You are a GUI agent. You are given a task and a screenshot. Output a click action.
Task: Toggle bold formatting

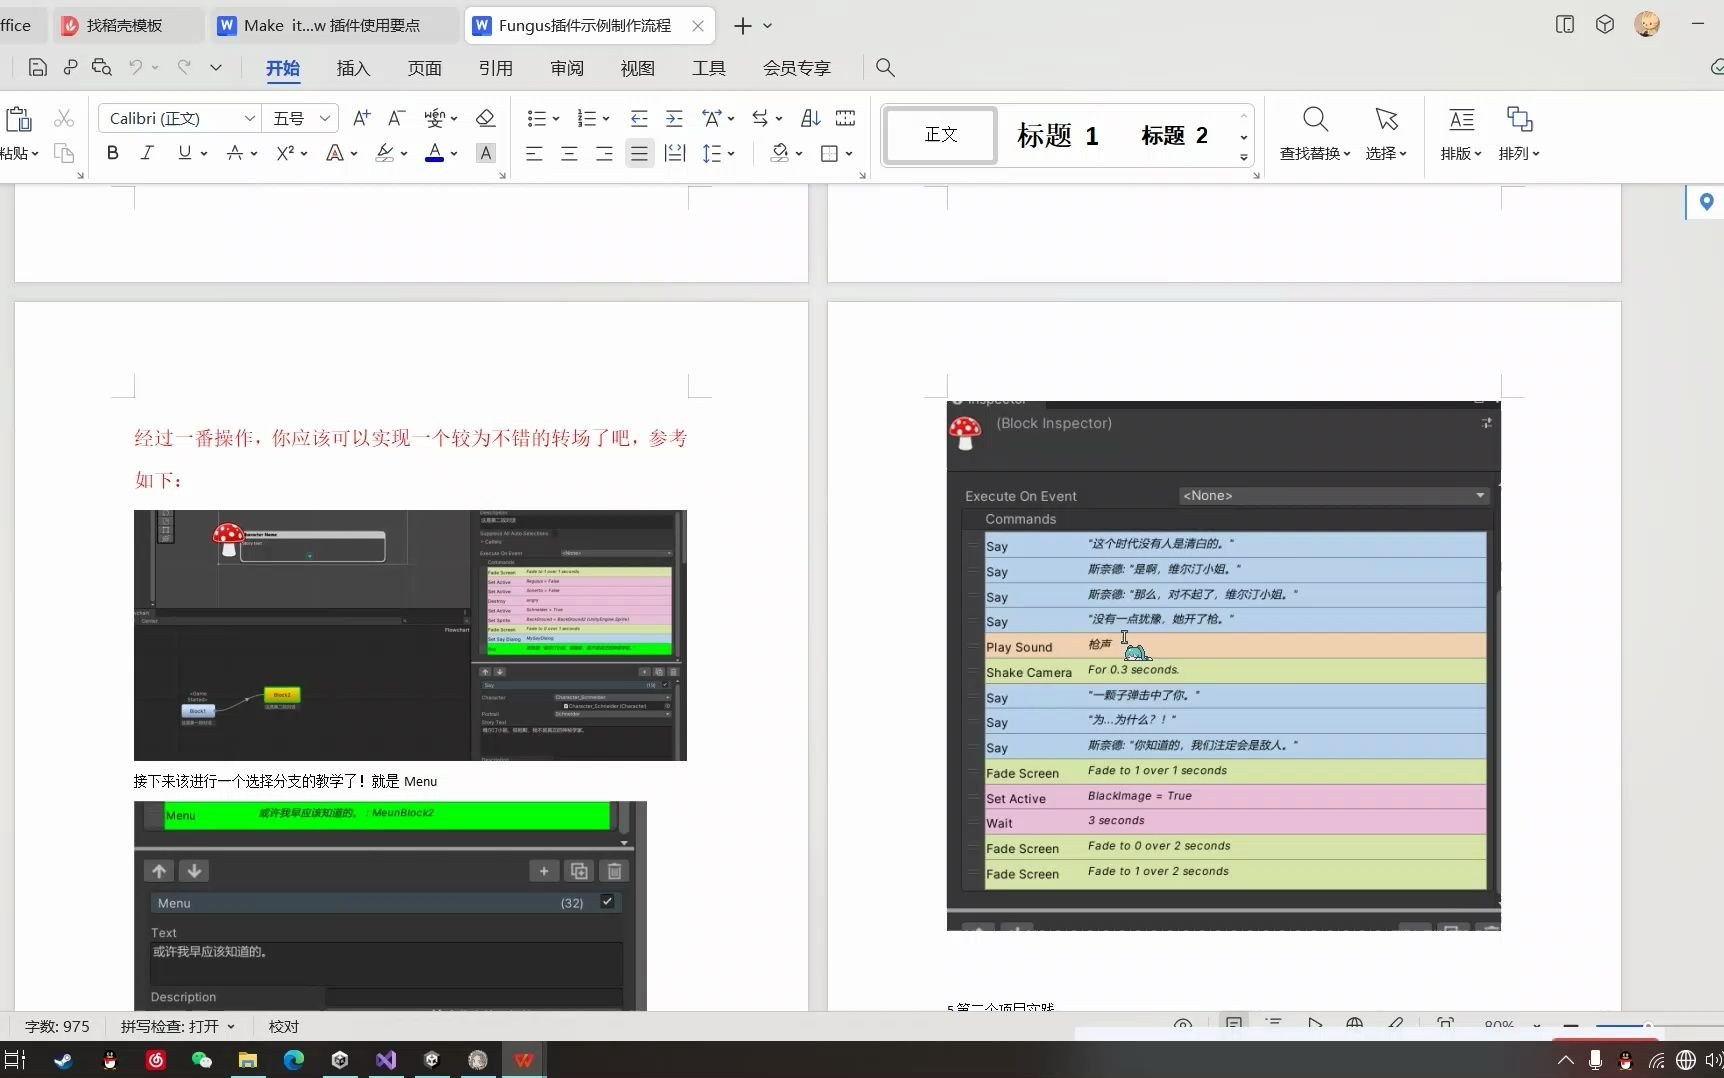click(x=112, y=153)
